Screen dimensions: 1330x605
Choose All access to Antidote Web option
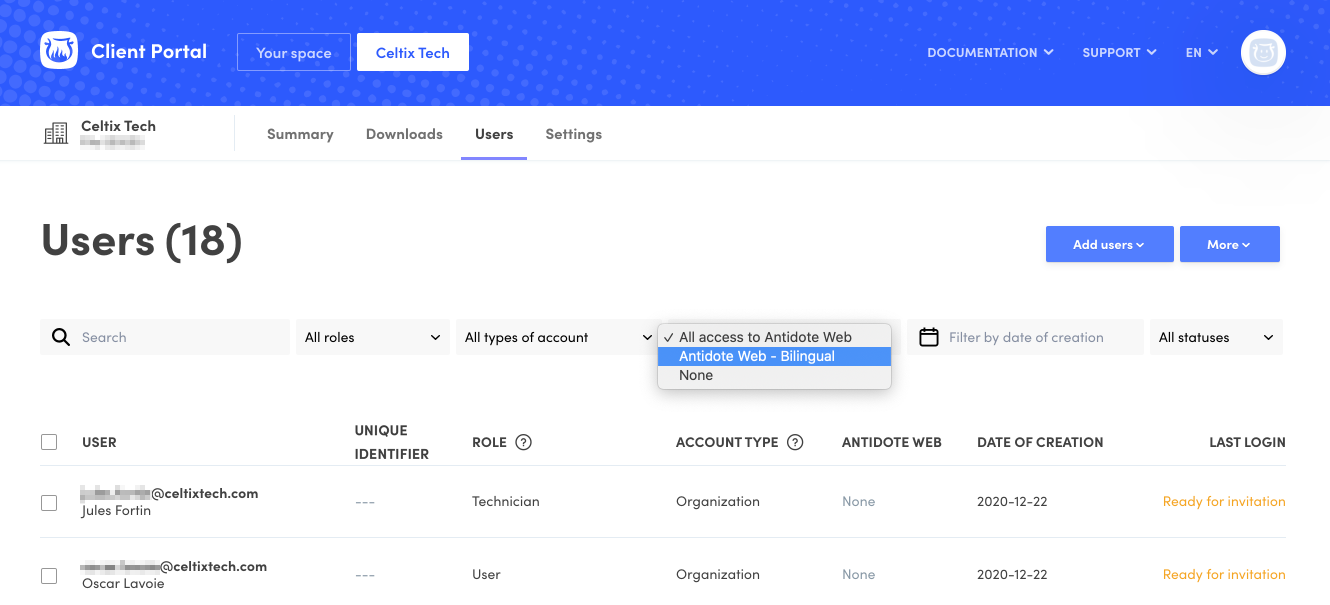(774, 337)
